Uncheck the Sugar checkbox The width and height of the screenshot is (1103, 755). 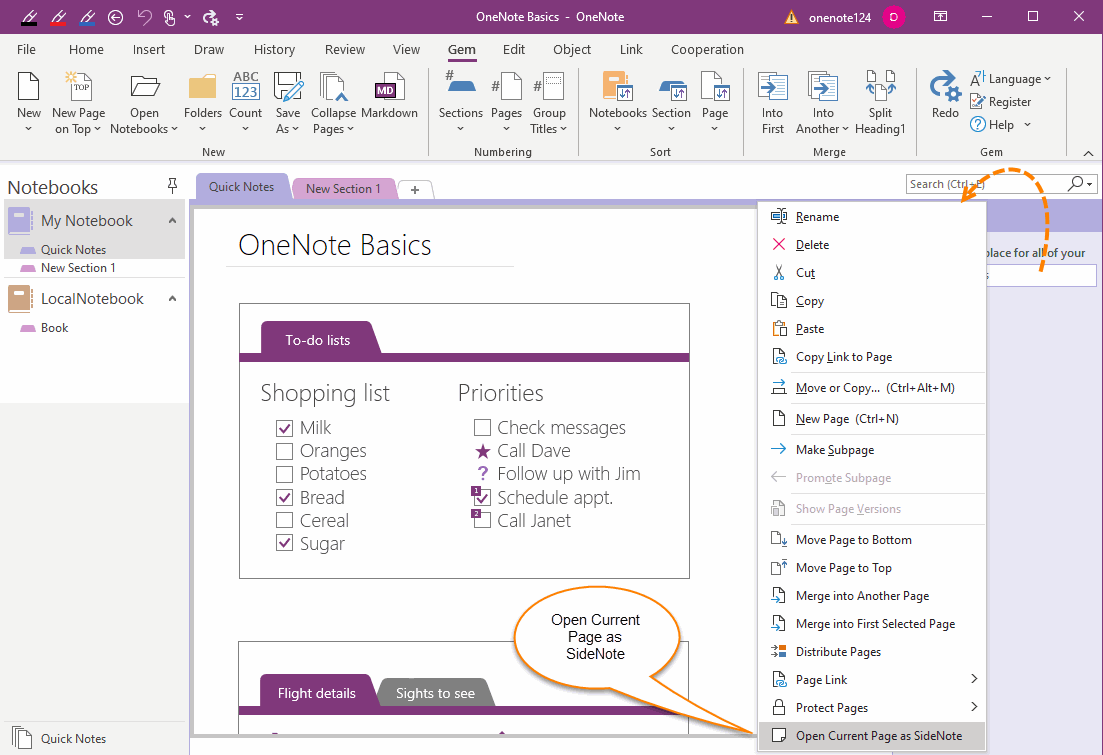(284, 543)
